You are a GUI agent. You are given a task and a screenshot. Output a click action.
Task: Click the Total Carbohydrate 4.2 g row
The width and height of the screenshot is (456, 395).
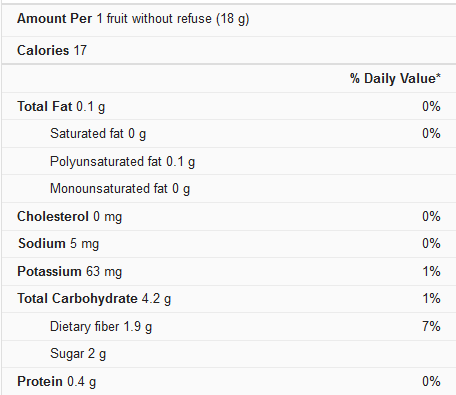[229, 299]
